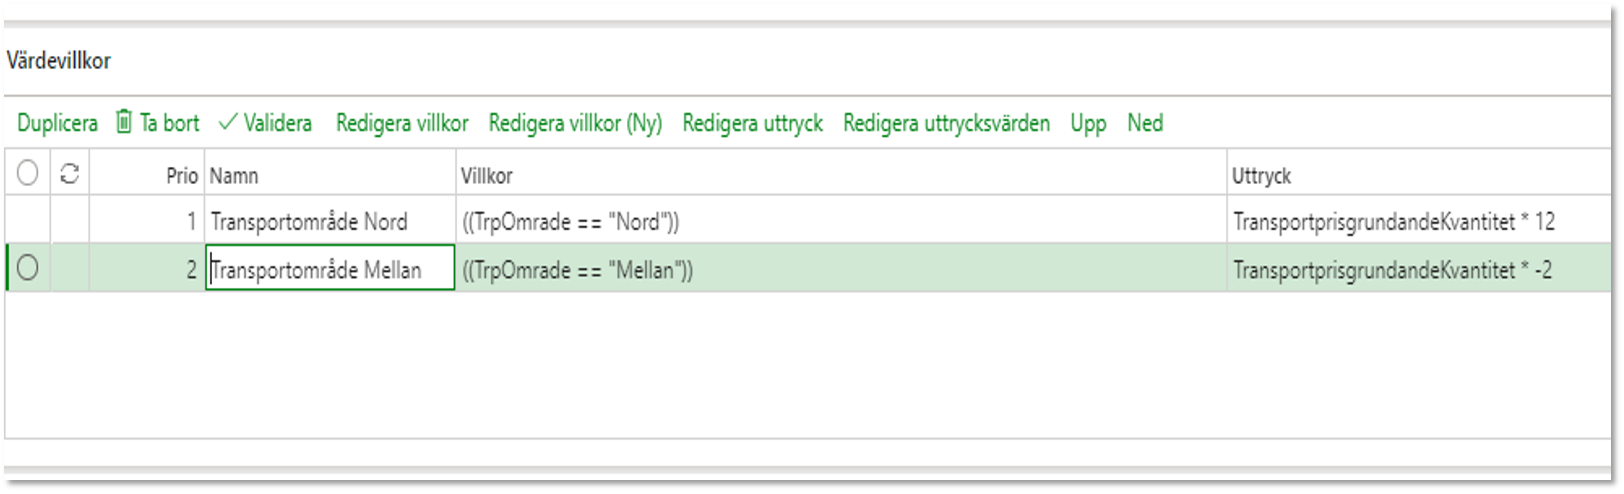Viewport: 1624px width, 494px height.
Task: Select the Transportområde Nord row name
Action: click(309, 221)
